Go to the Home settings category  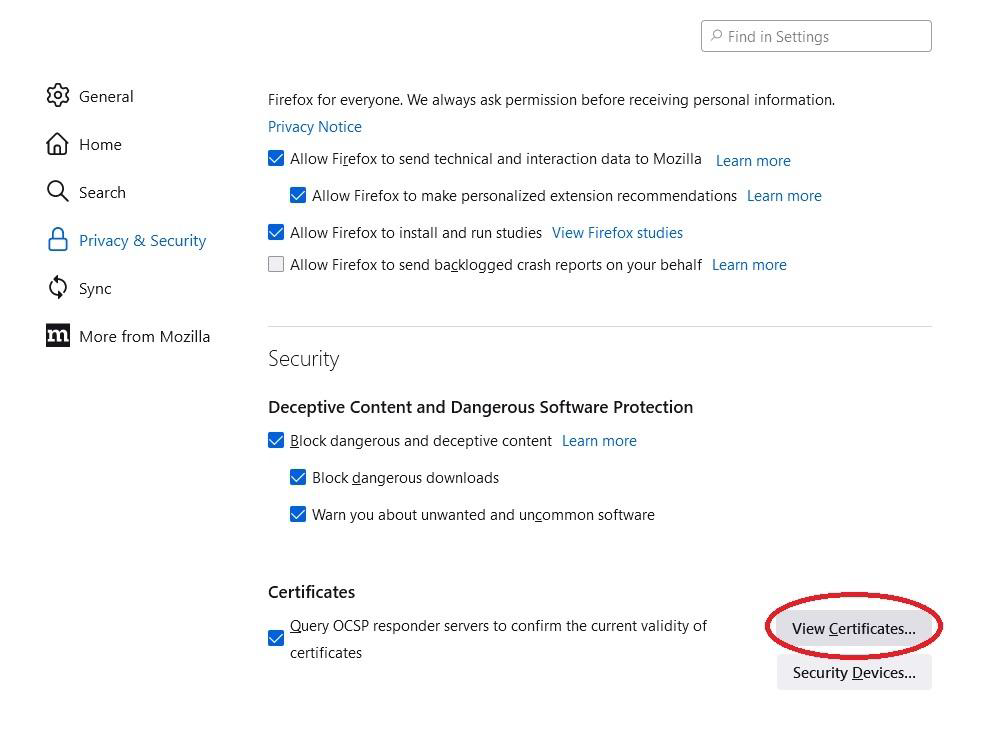(100, 144)
